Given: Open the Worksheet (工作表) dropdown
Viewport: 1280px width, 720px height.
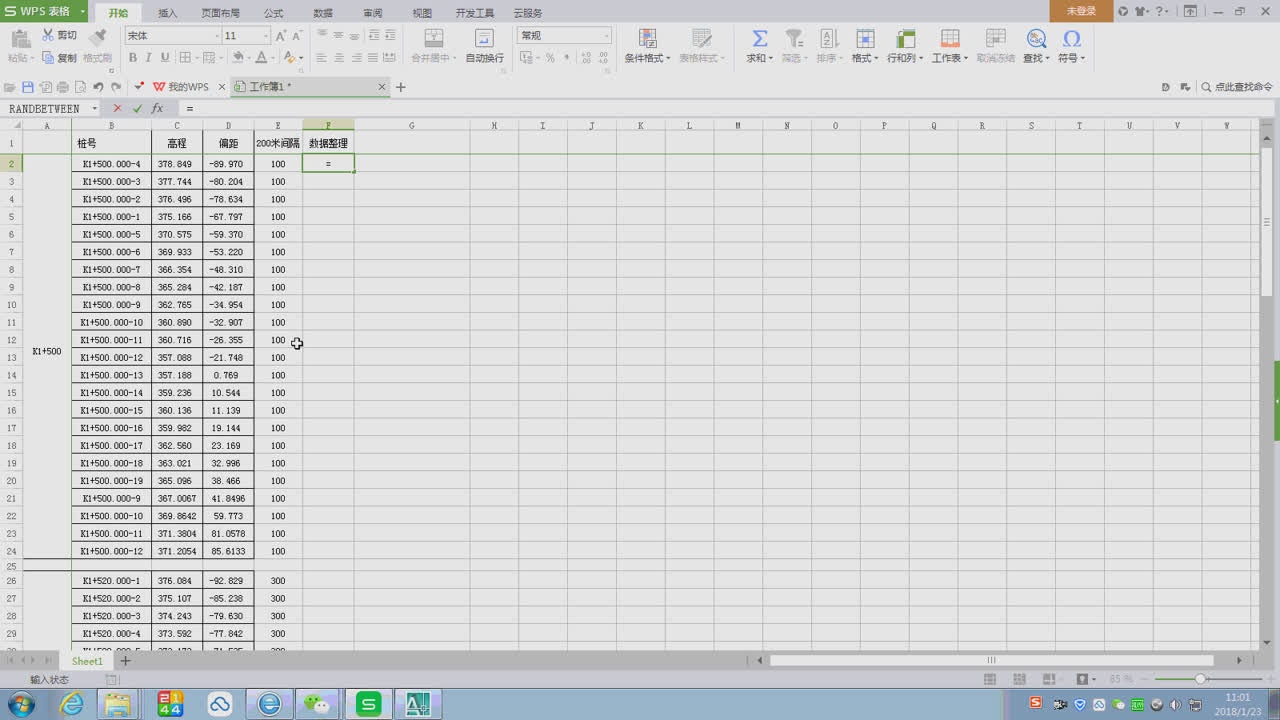Looking at the screenshot, I should (x=950, y=46).
